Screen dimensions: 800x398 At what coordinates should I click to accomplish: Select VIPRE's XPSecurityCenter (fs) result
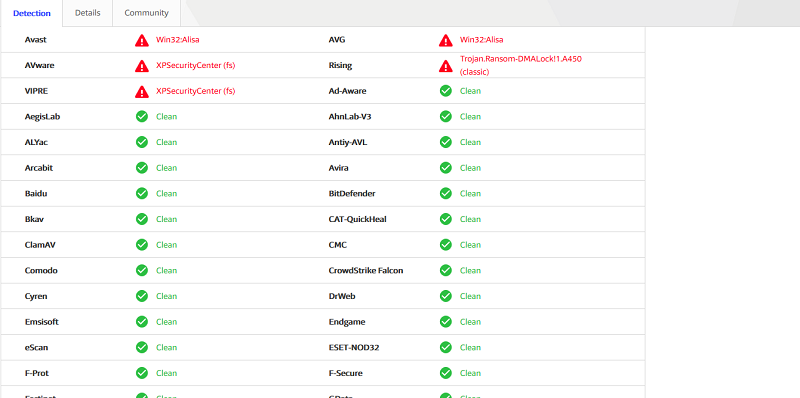click(196, 91)
